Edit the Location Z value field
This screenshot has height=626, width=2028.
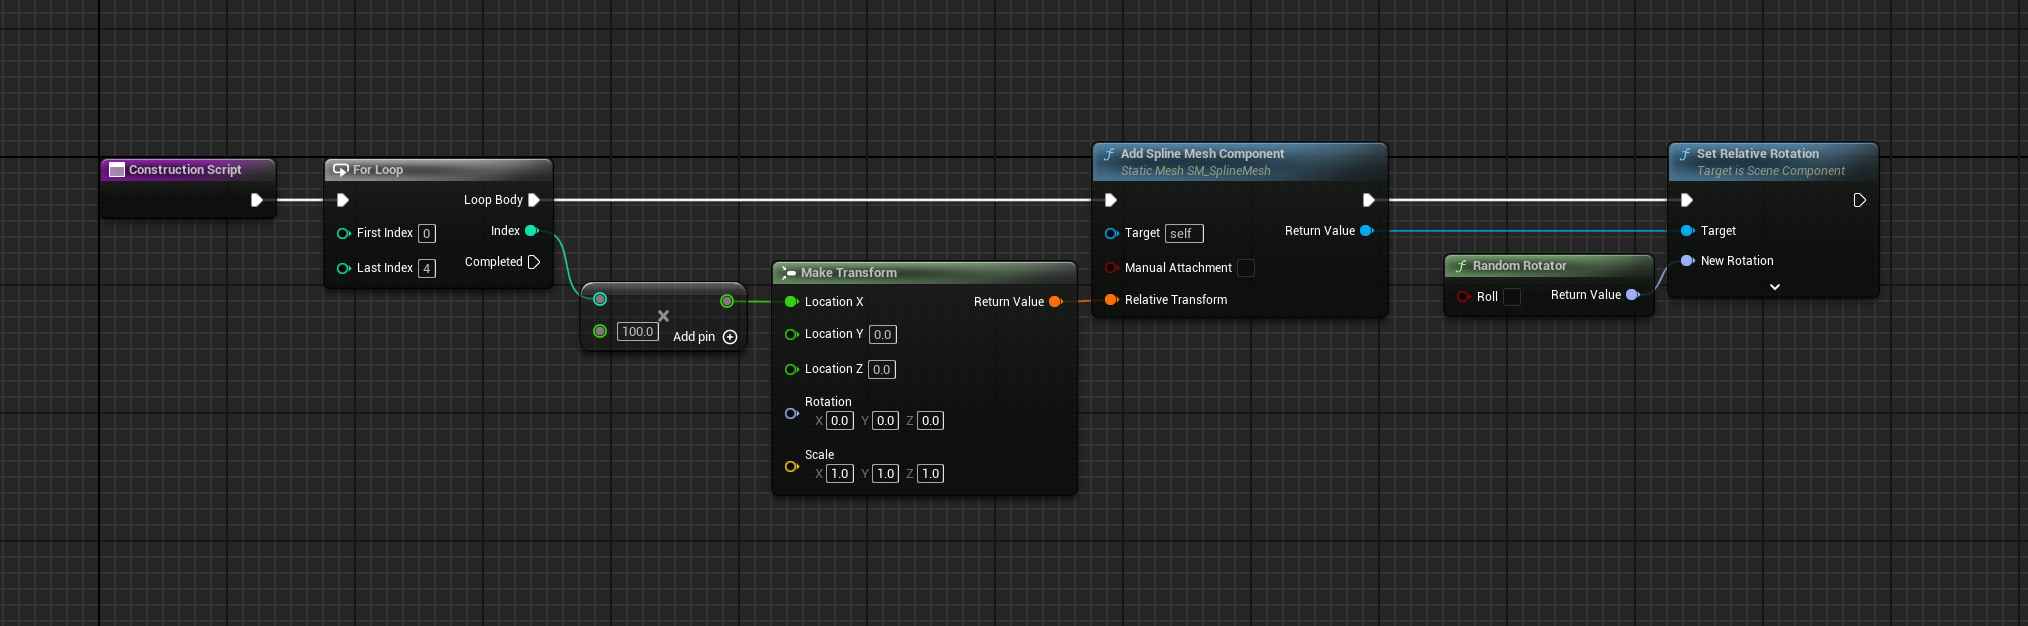882,370
